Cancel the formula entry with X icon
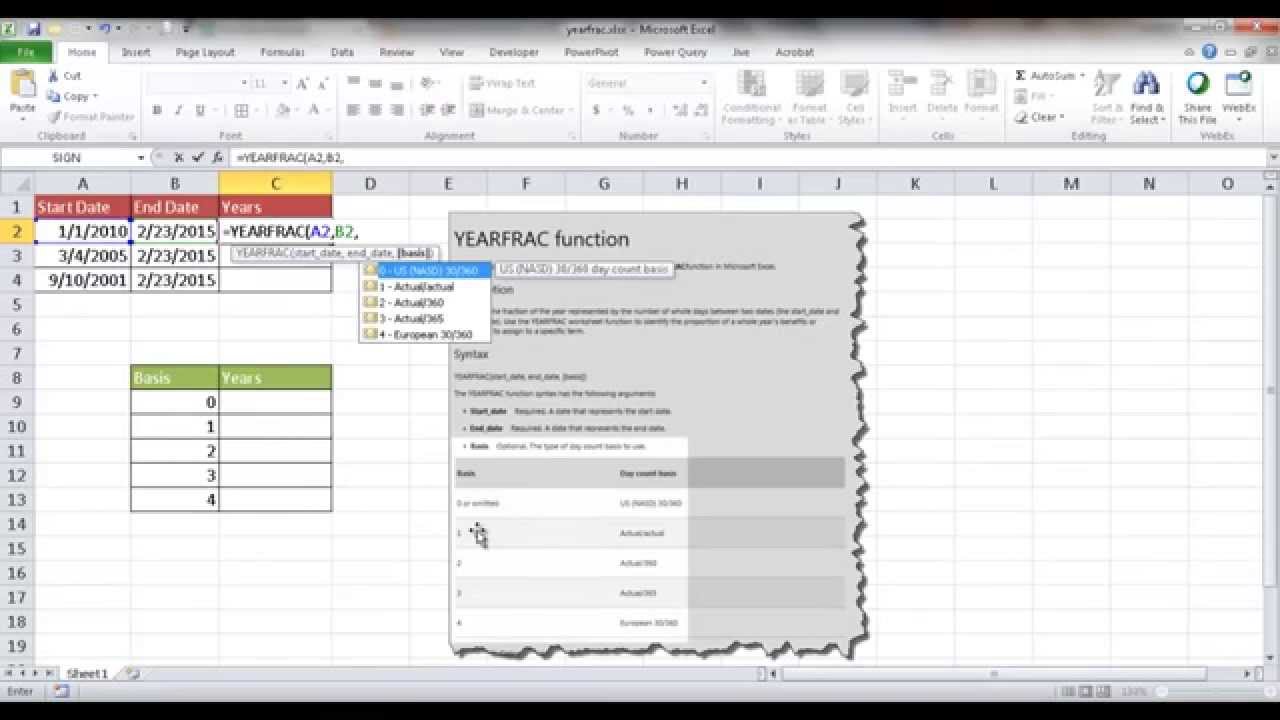The image size is (1280, 720). (x=178, y=158)
